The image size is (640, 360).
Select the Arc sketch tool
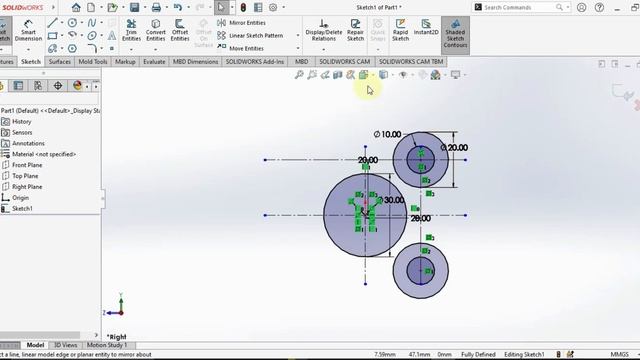pyautogui.click(x=72, y=35)
